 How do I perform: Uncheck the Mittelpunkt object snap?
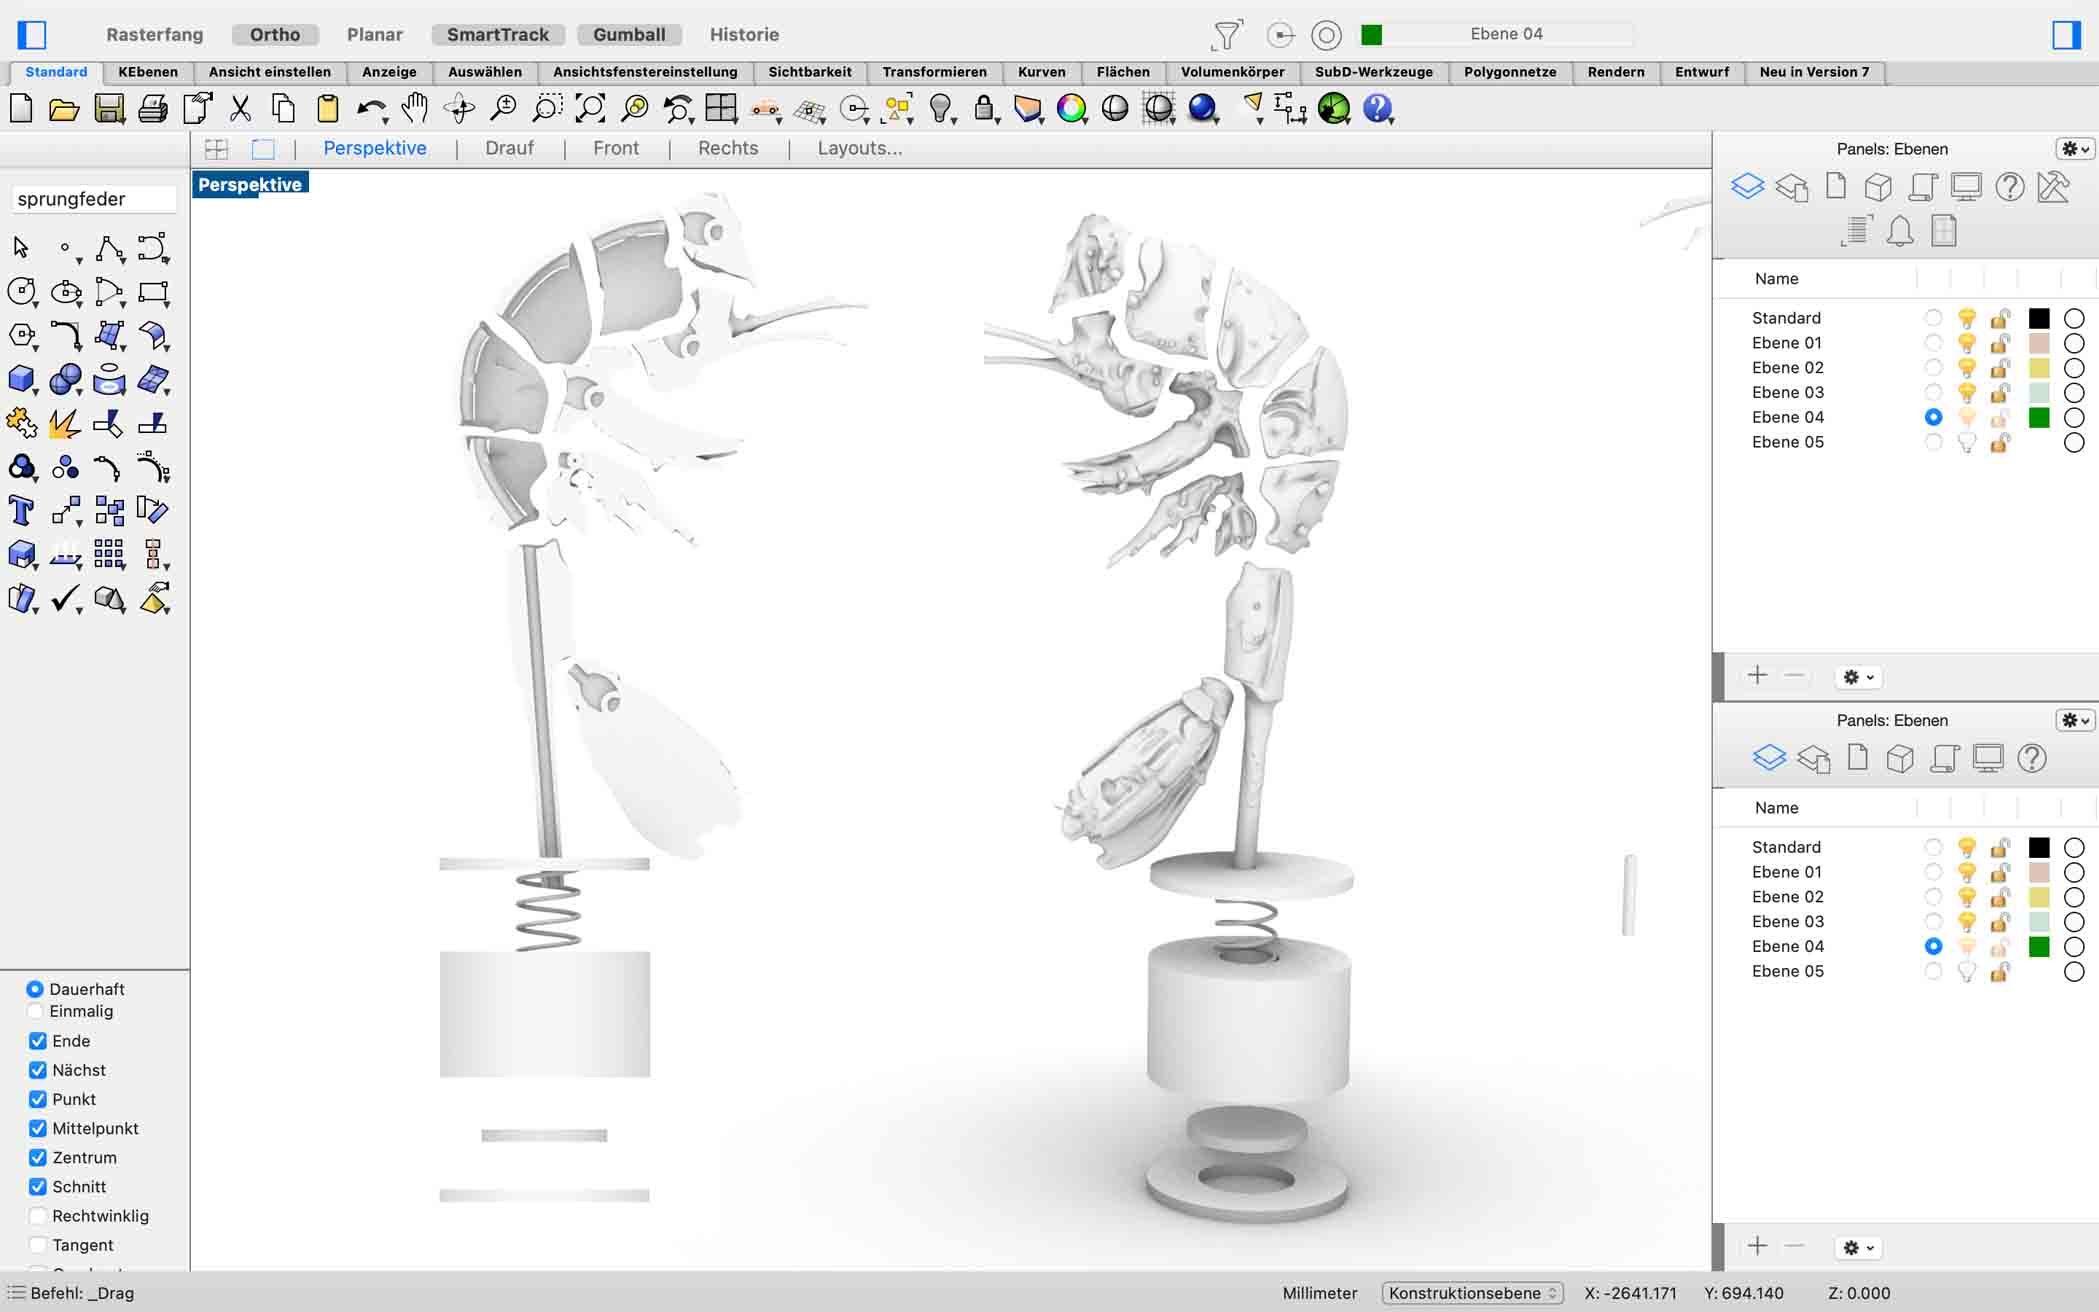38,1128
